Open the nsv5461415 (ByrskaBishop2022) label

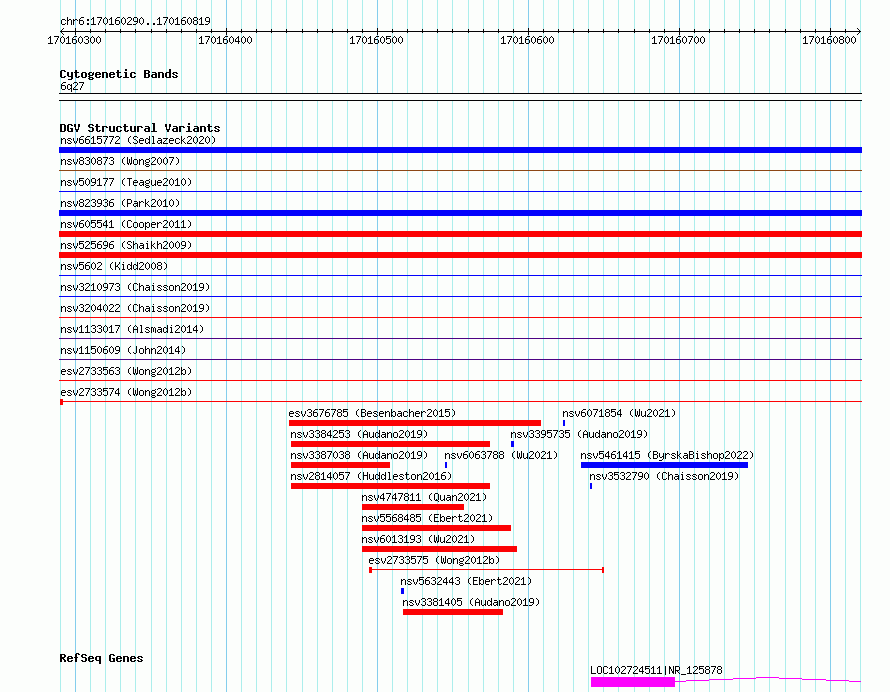pyautogui.click(x=667, y=455)
